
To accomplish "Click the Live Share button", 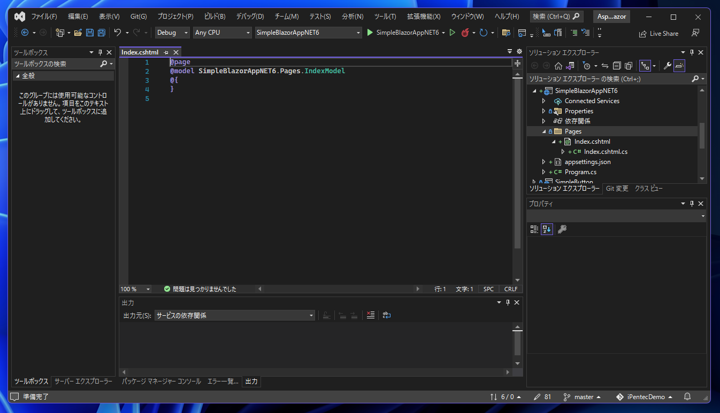I will (x=658, y=34).
